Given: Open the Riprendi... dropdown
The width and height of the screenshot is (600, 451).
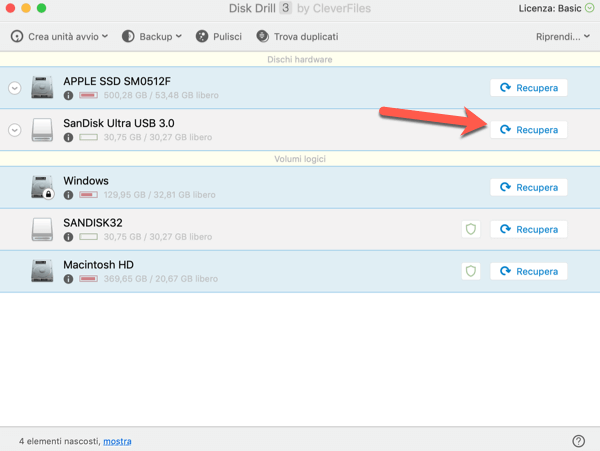Looking at the screenshot, I should 562,37.
